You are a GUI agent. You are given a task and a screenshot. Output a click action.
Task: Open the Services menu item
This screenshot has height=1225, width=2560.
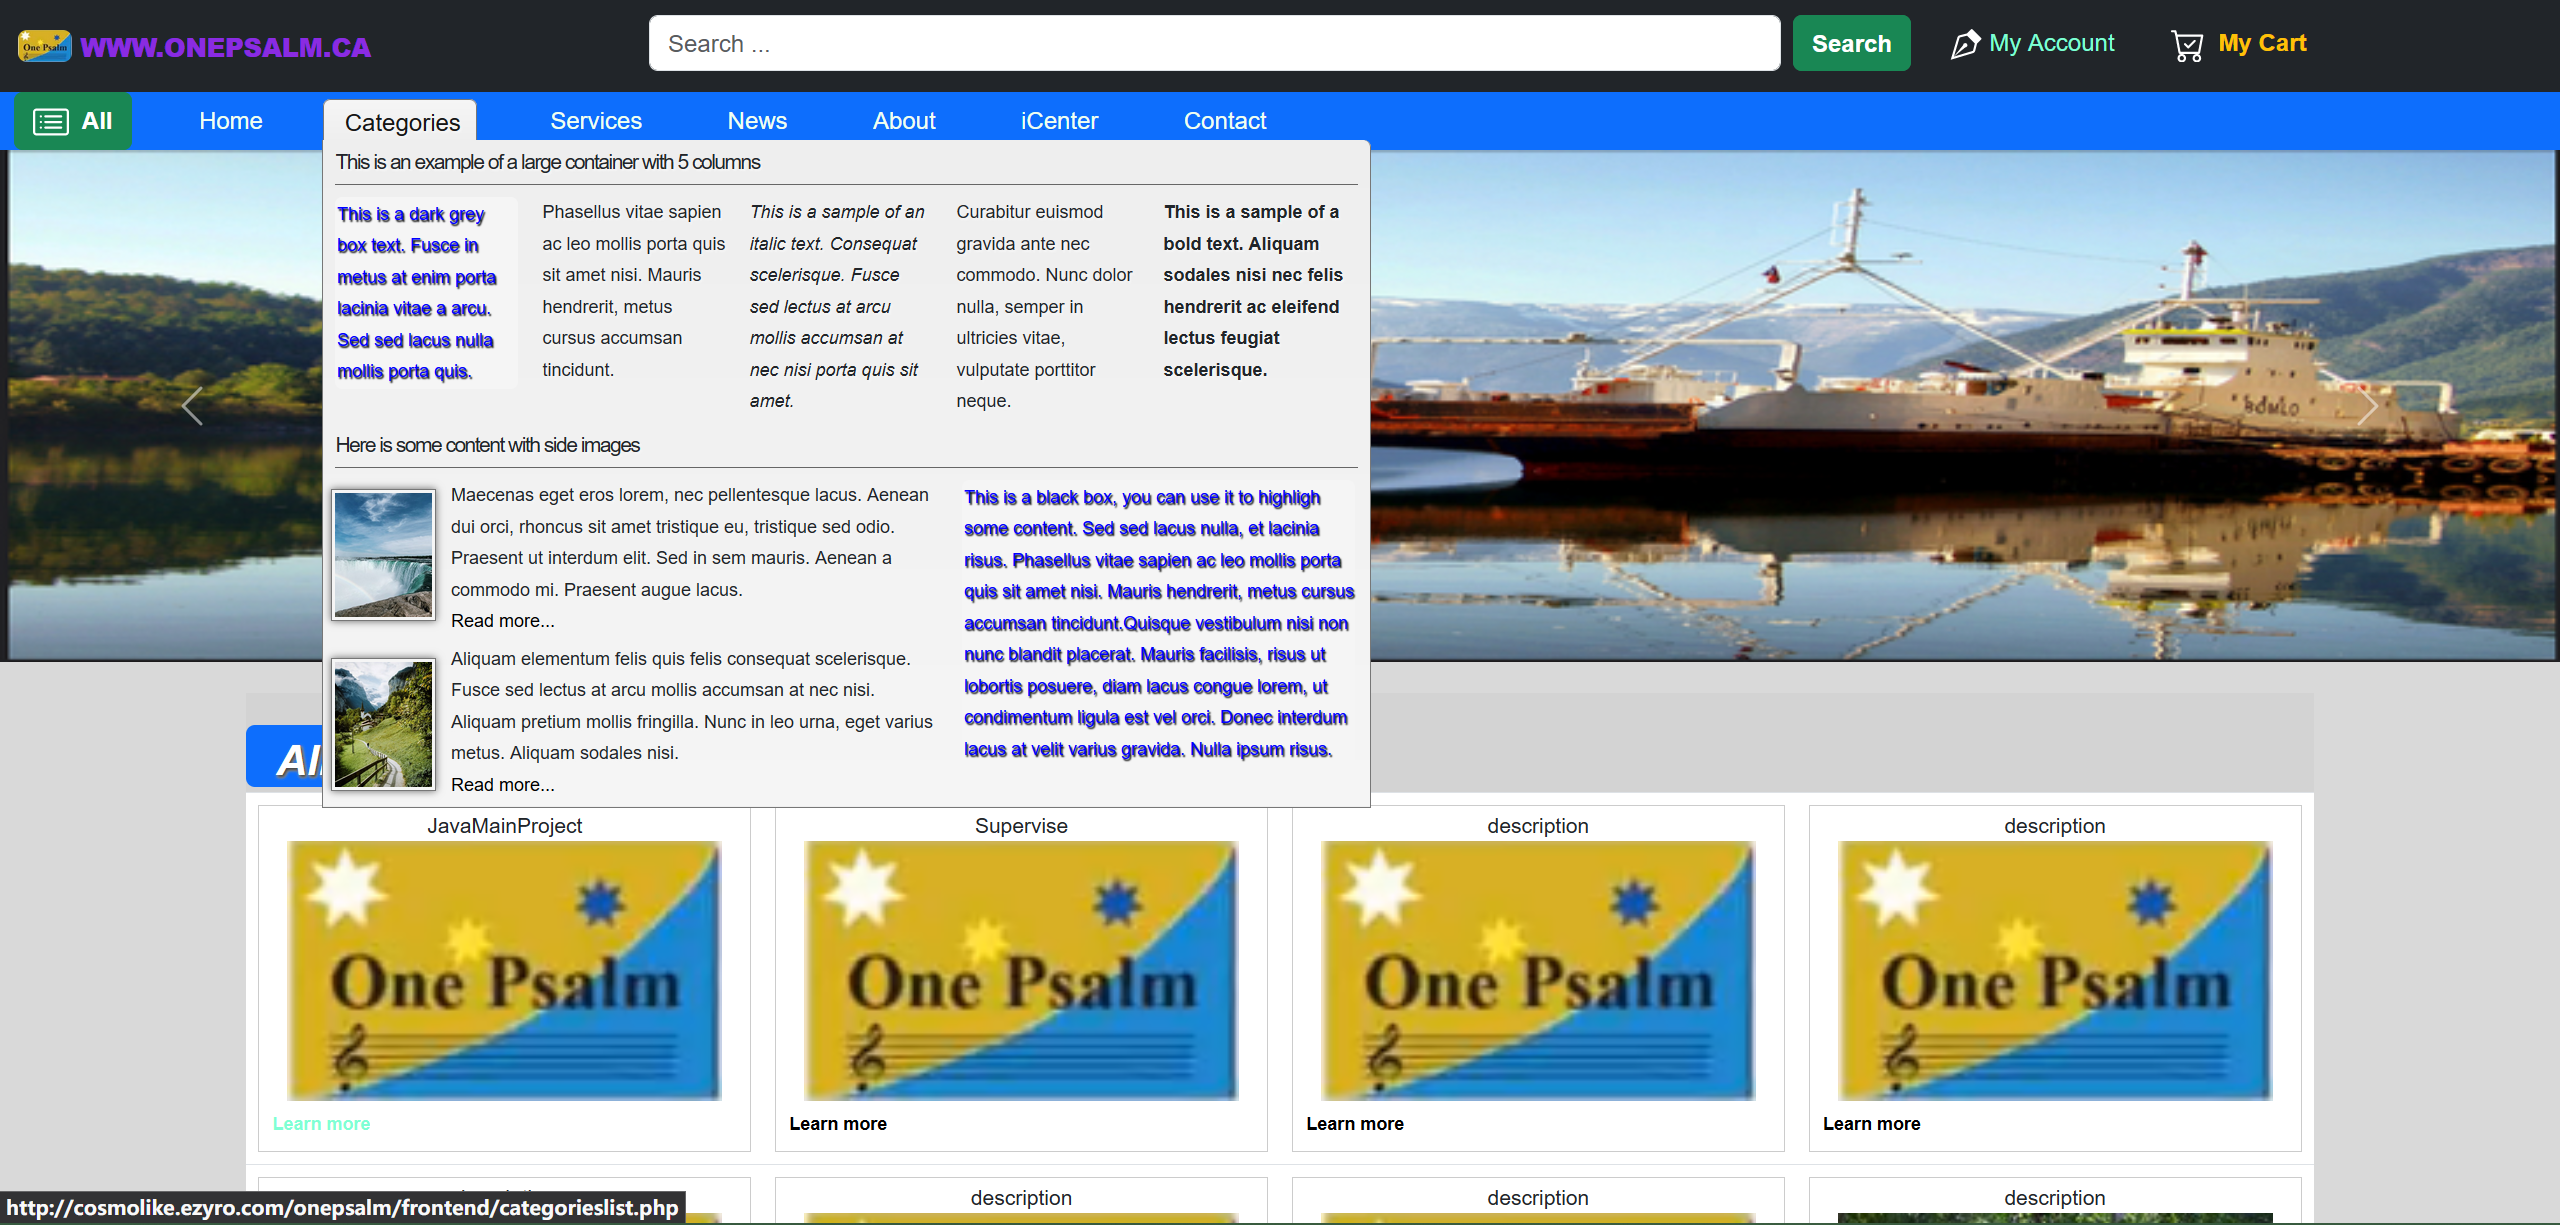pyautogui.click(x=596, y=121)
